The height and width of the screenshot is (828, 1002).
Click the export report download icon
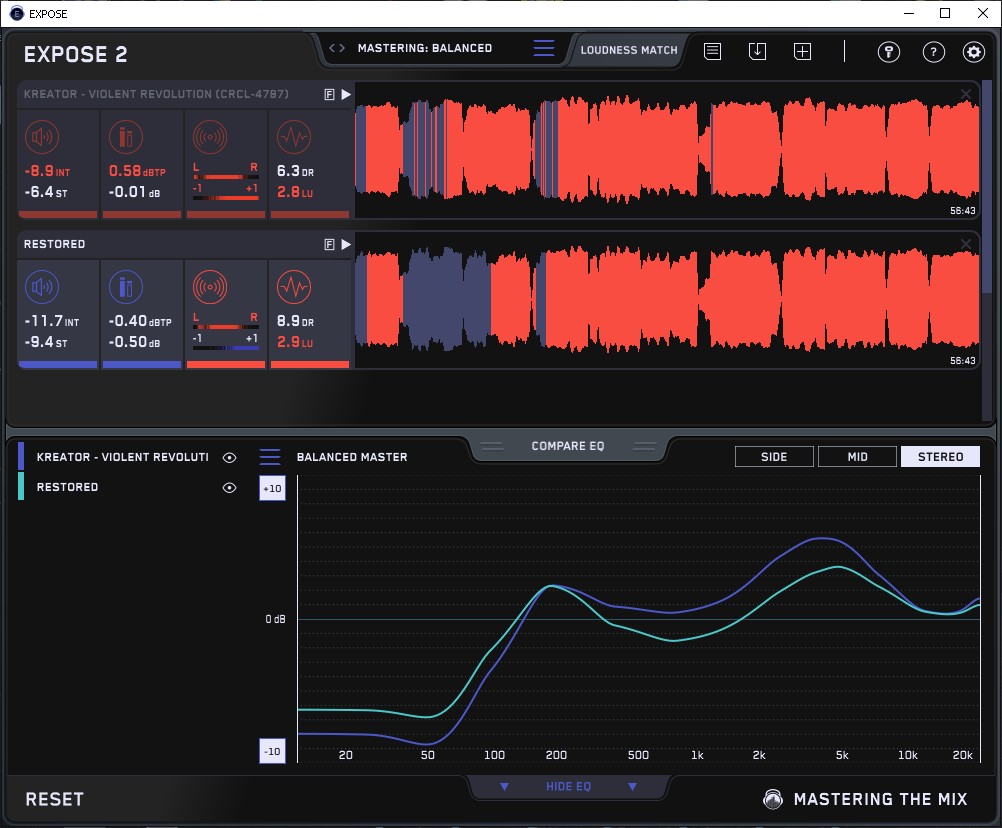(757, 52)
